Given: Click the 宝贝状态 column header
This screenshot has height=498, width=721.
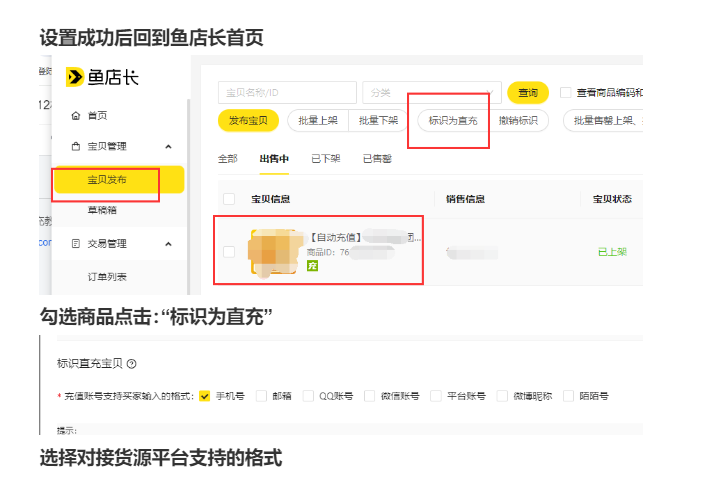Looking at the screenshot, I should point(612,199).
